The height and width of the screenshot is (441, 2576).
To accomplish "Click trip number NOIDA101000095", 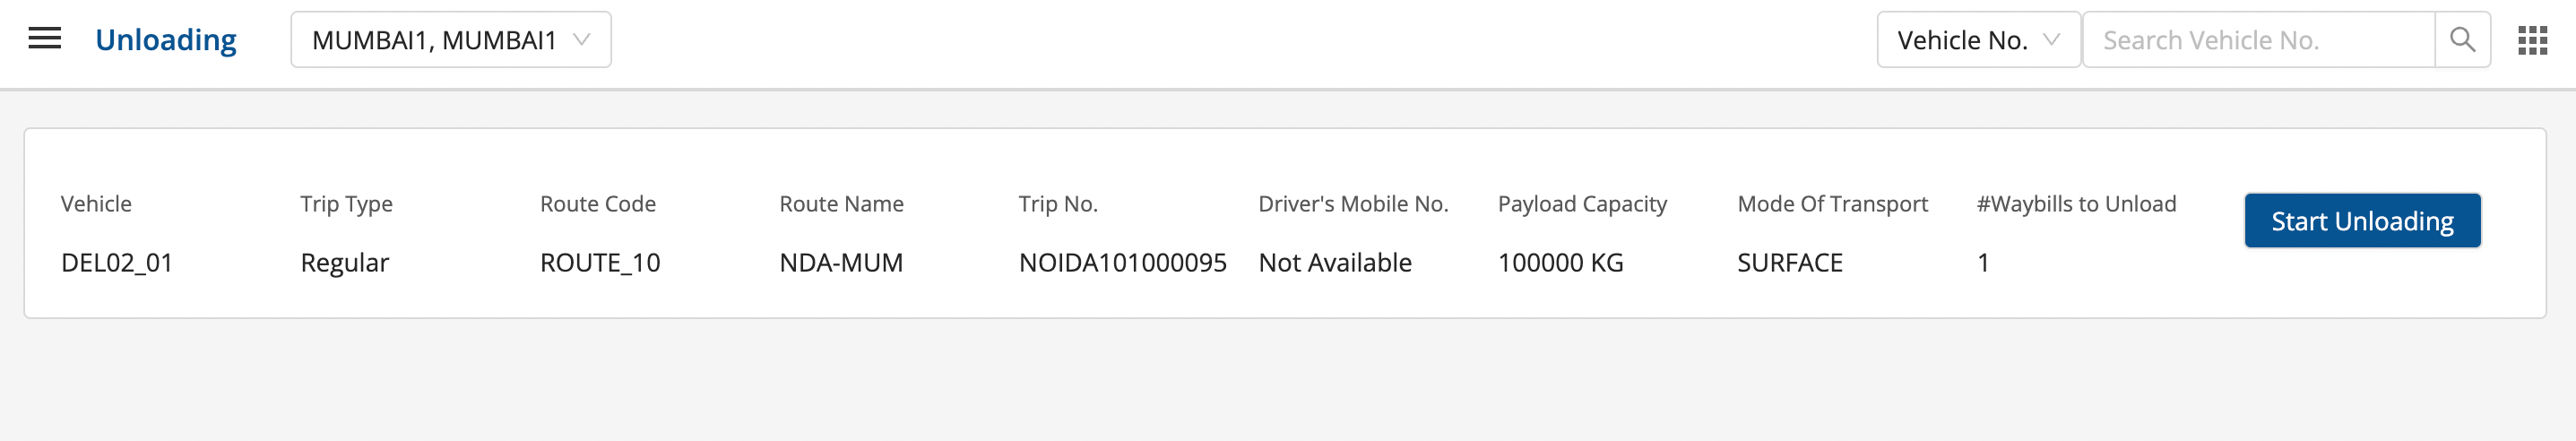I will (x=1122, y=262).
